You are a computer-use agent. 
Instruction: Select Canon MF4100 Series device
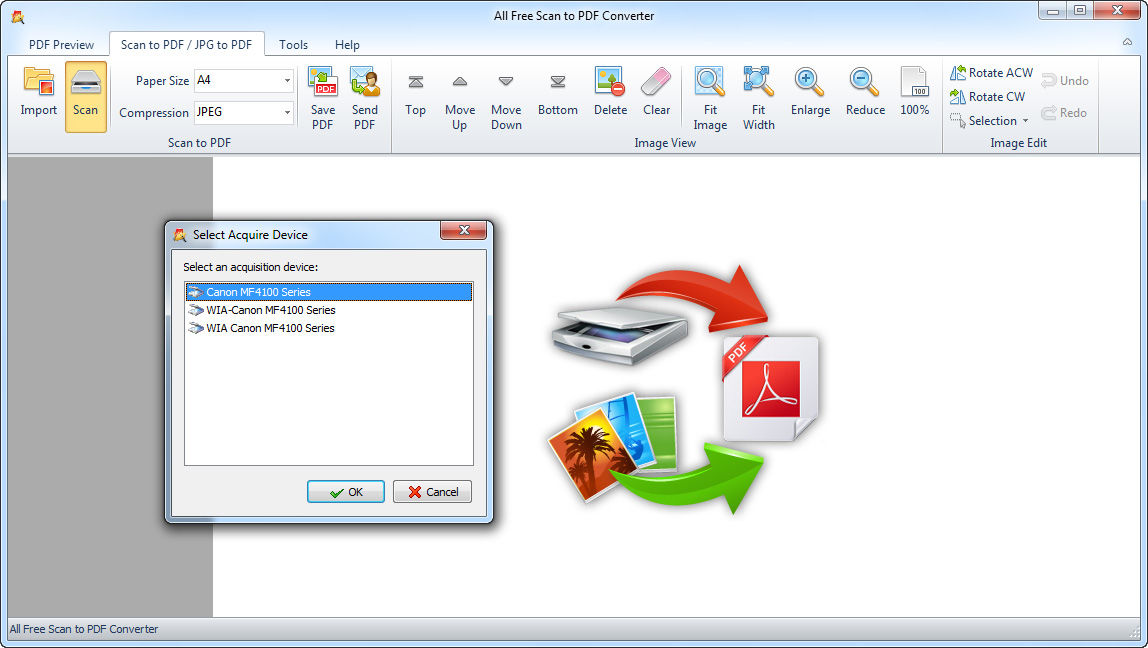pos(329,291)
